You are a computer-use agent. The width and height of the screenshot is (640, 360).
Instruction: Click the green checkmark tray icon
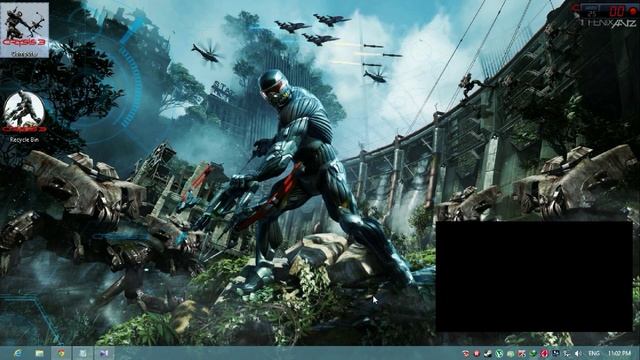pyautogui.click(x=533, y=353)
